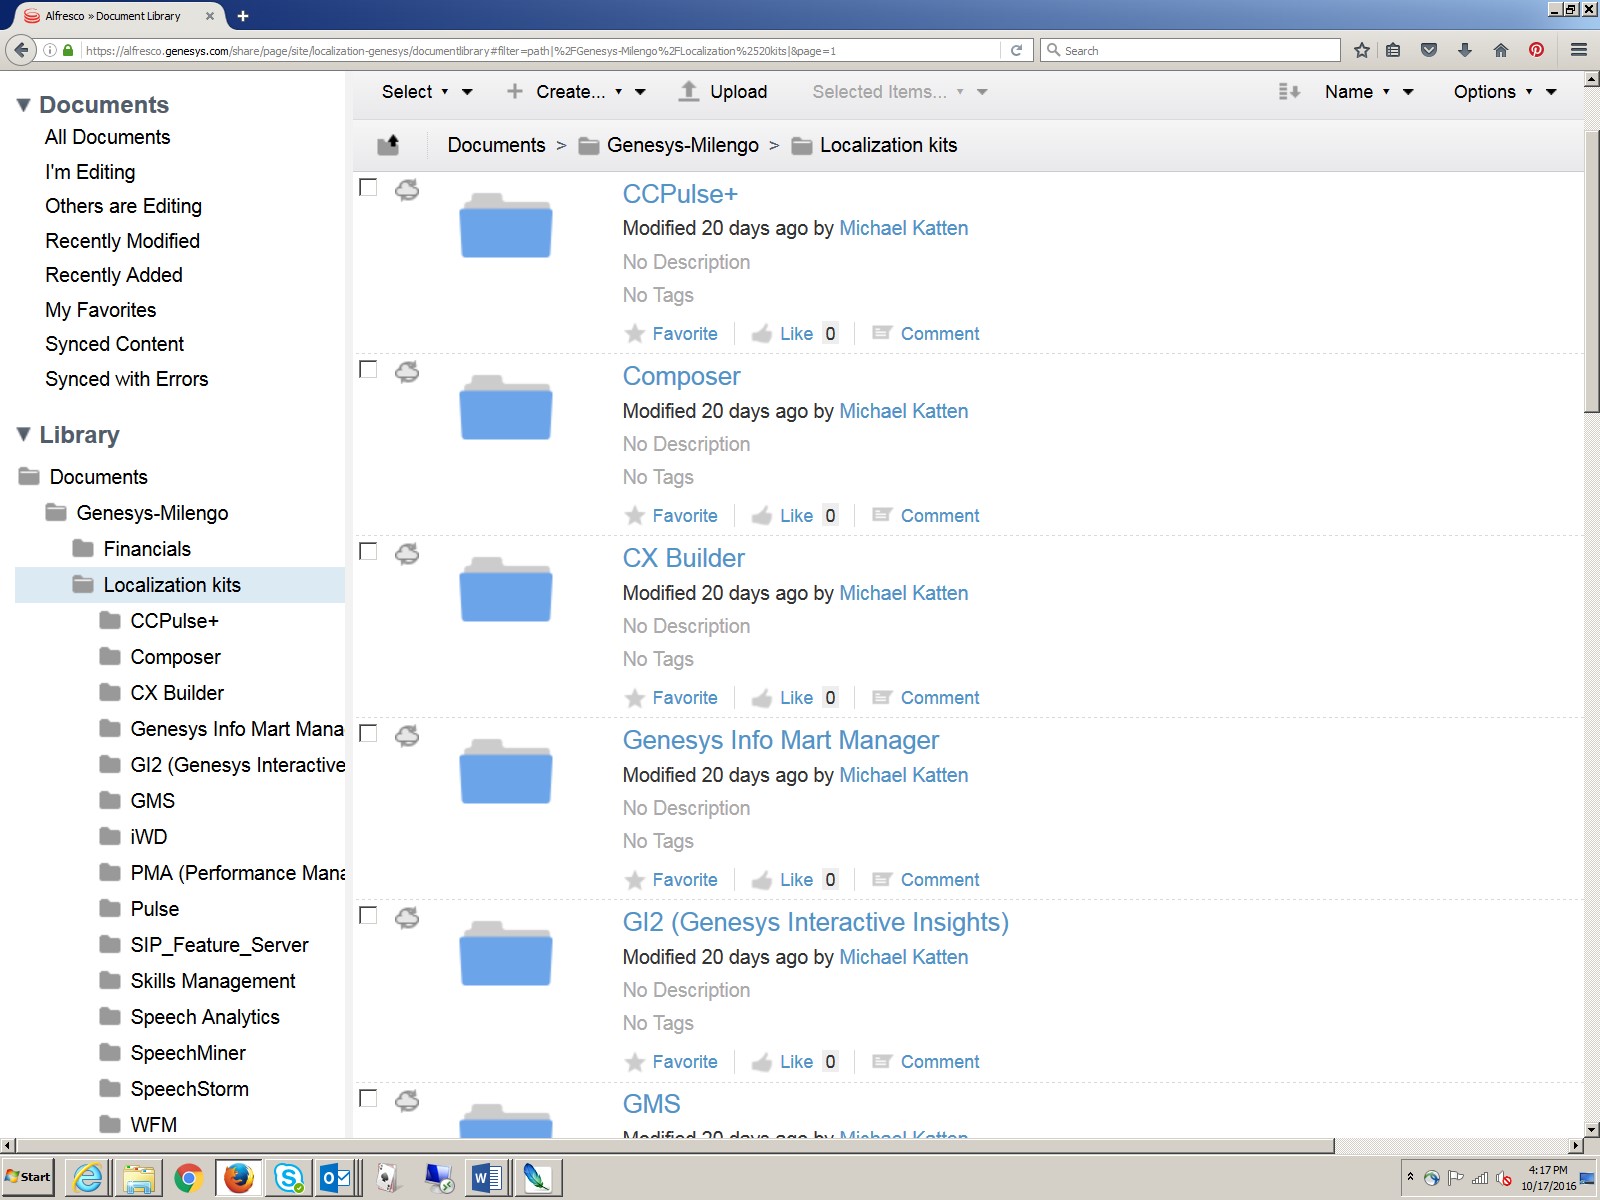
Task: Launch Chrome from the taskbar
Action: tap(188, 1178)
